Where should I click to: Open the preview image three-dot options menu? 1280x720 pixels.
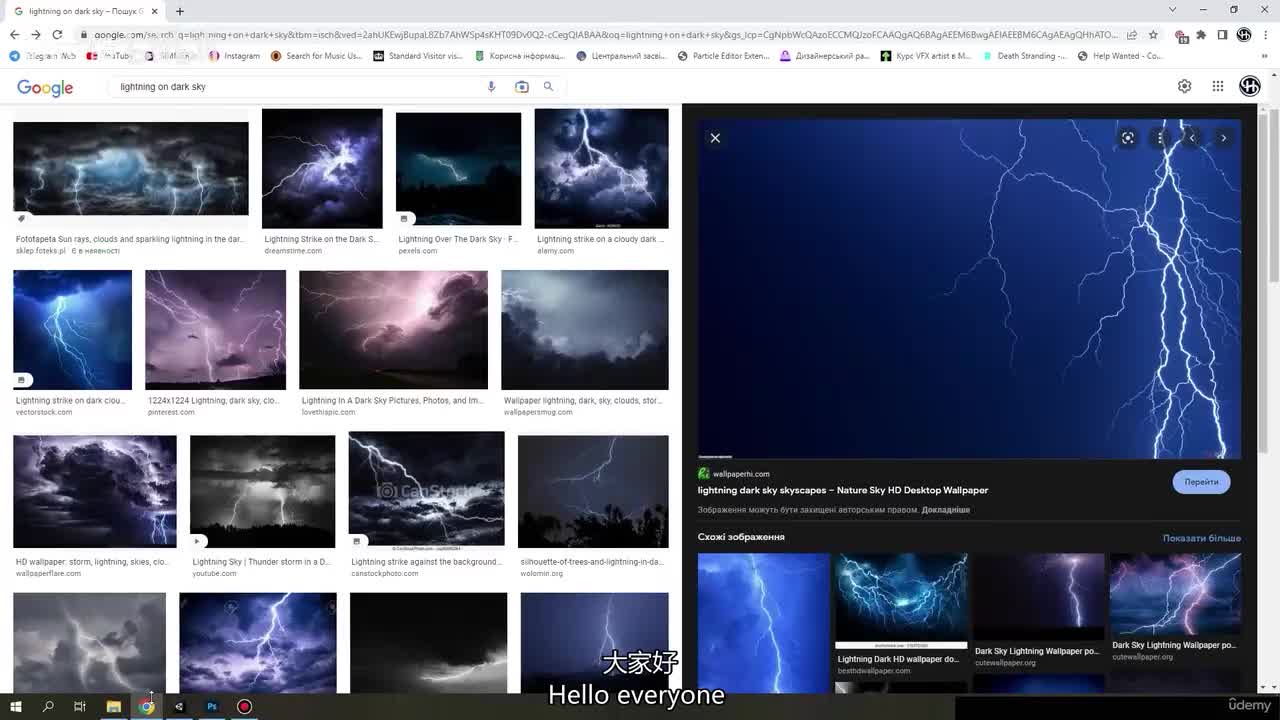(1160, 138)
